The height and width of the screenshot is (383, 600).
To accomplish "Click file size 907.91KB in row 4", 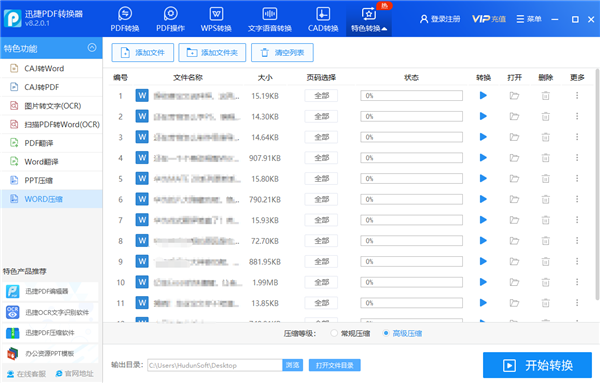I will 265,158.
